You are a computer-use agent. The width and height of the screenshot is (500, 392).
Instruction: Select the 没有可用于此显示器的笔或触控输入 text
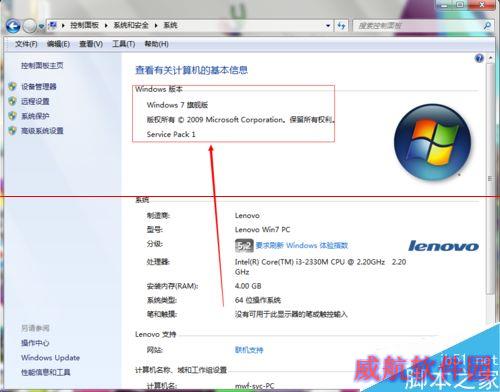click(291, 314)
